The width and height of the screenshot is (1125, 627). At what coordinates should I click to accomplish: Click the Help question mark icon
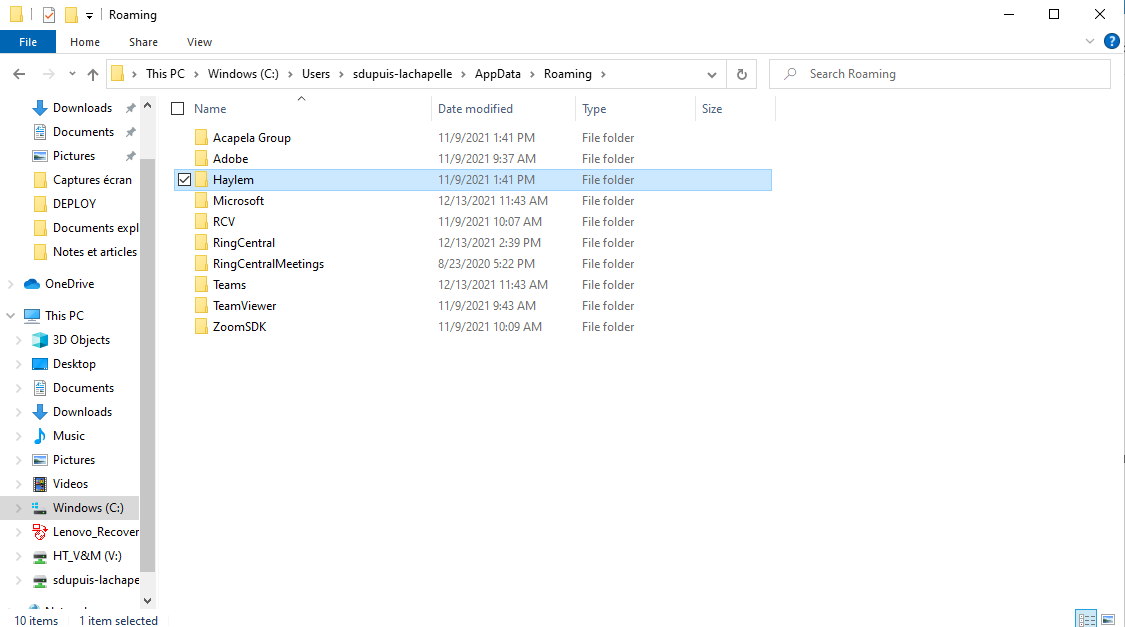(1111, 42)
